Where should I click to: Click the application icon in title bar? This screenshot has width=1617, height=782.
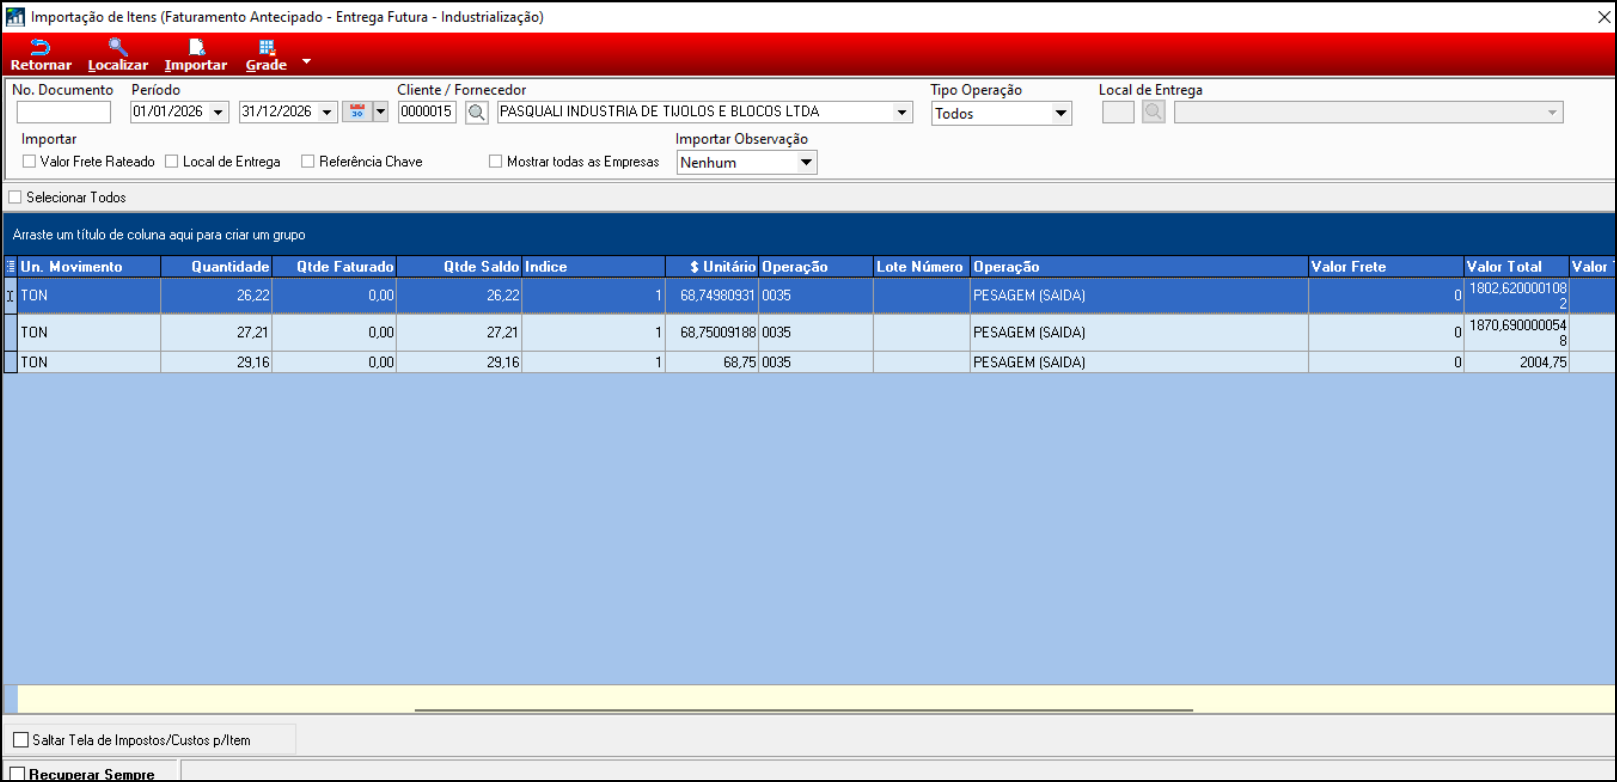pos(15,17)
